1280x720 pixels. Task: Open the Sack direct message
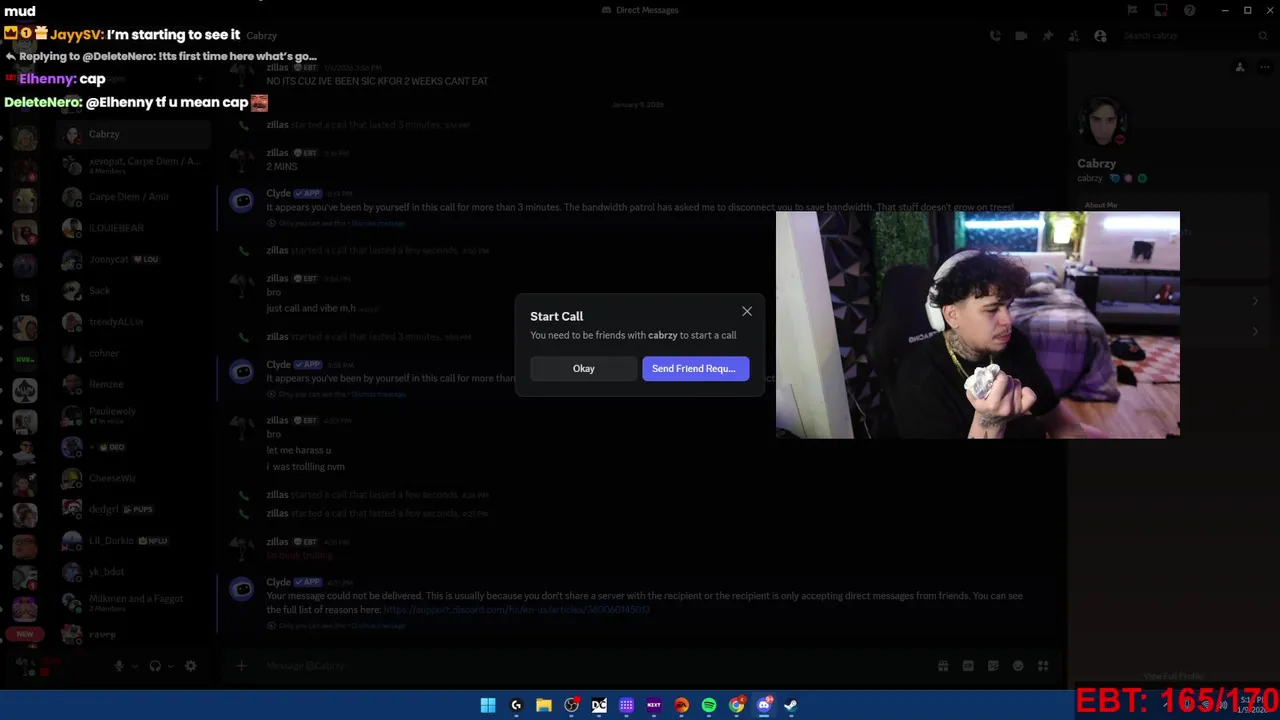[134, 290]
